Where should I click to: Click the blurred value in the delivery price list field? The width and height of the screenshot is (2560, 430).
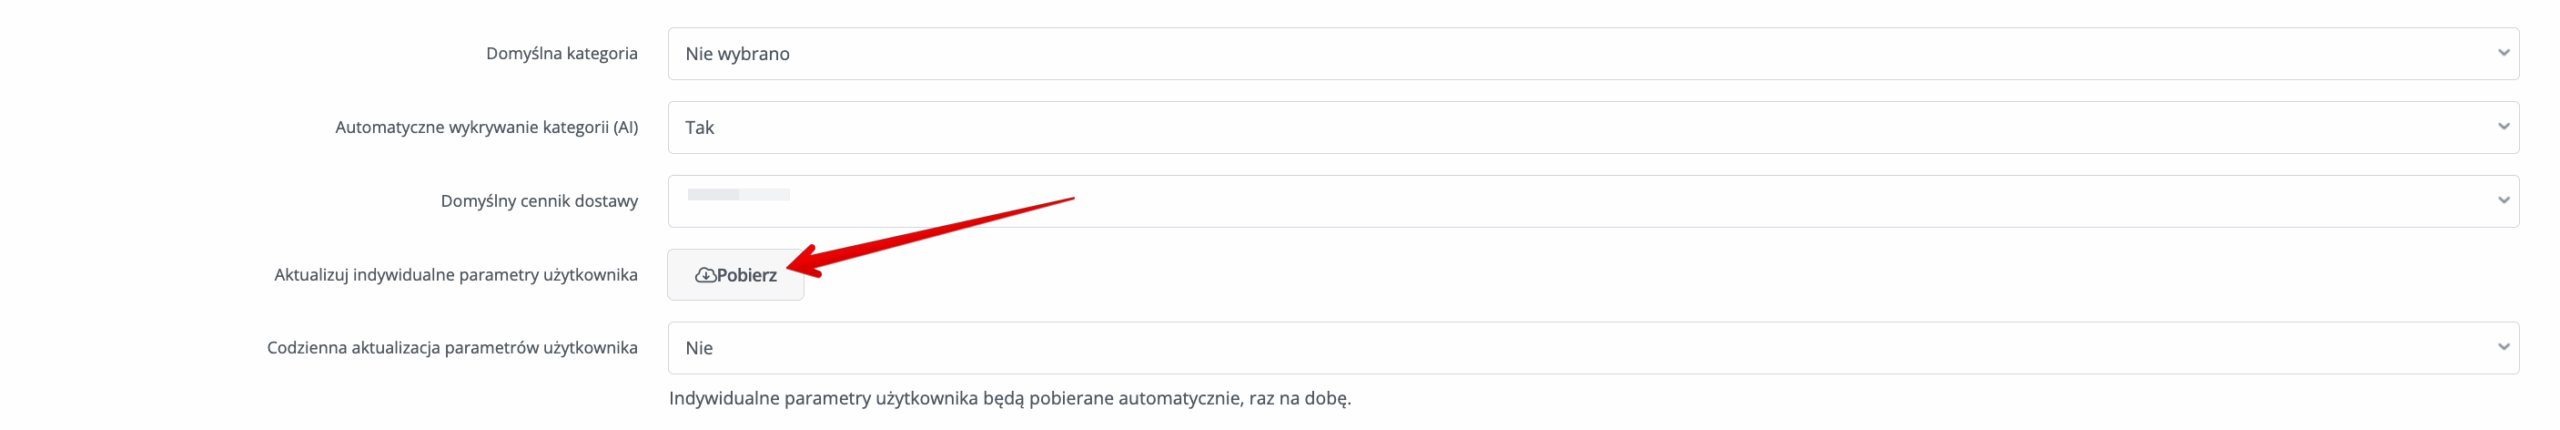pos(738,195)
